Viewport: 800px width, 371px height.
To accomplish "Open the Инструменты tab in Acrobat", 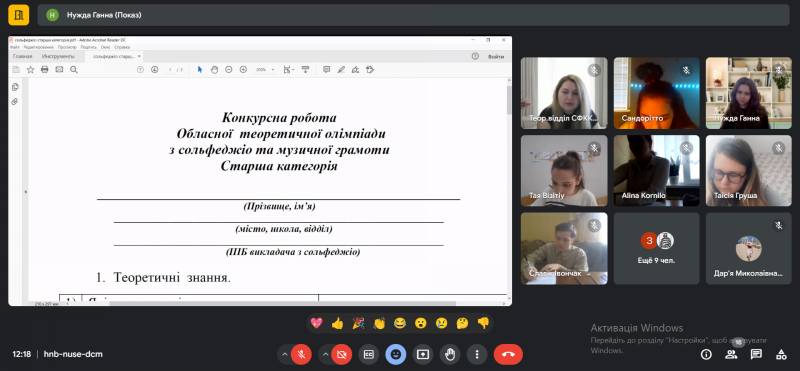I will coord(58,57).
